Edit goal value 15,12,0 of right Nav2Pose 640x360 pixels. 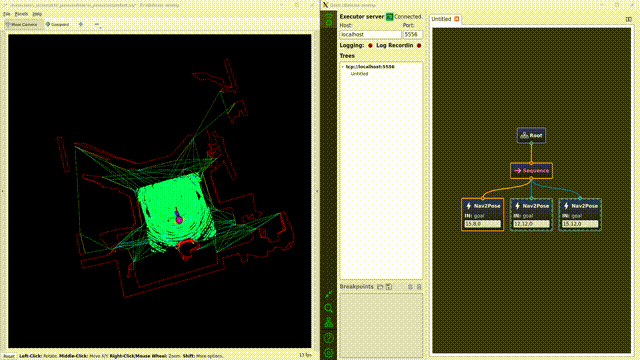[x=580, y=224]
